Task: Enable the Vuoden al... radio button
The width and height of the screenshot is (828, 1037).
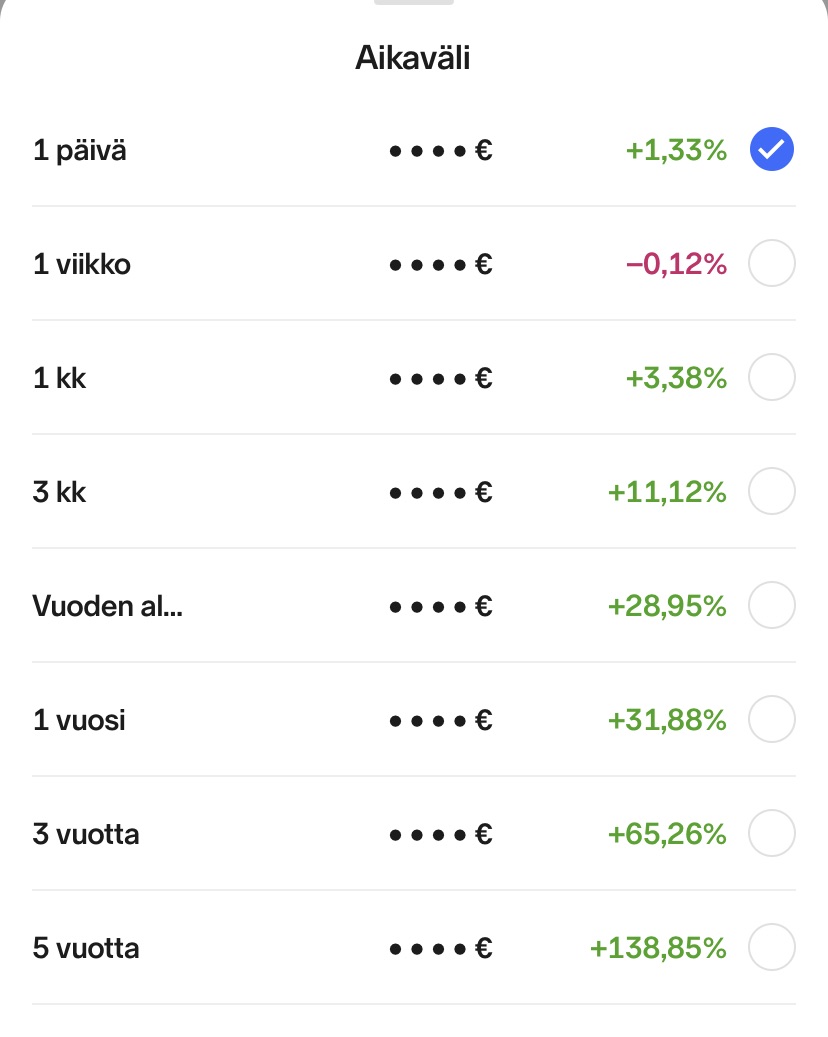Action: point(772,605)
